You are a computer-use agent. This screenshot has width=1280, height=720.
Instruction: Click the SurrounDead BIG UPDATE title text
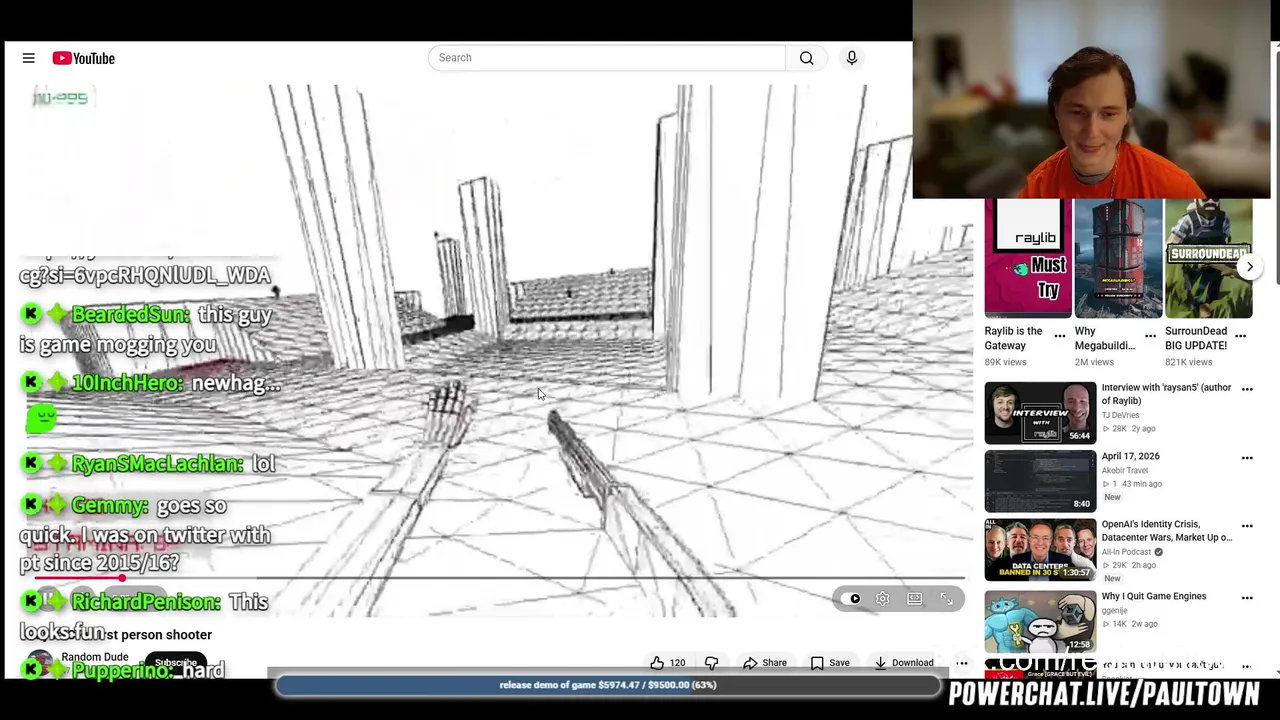[1196, 338]
